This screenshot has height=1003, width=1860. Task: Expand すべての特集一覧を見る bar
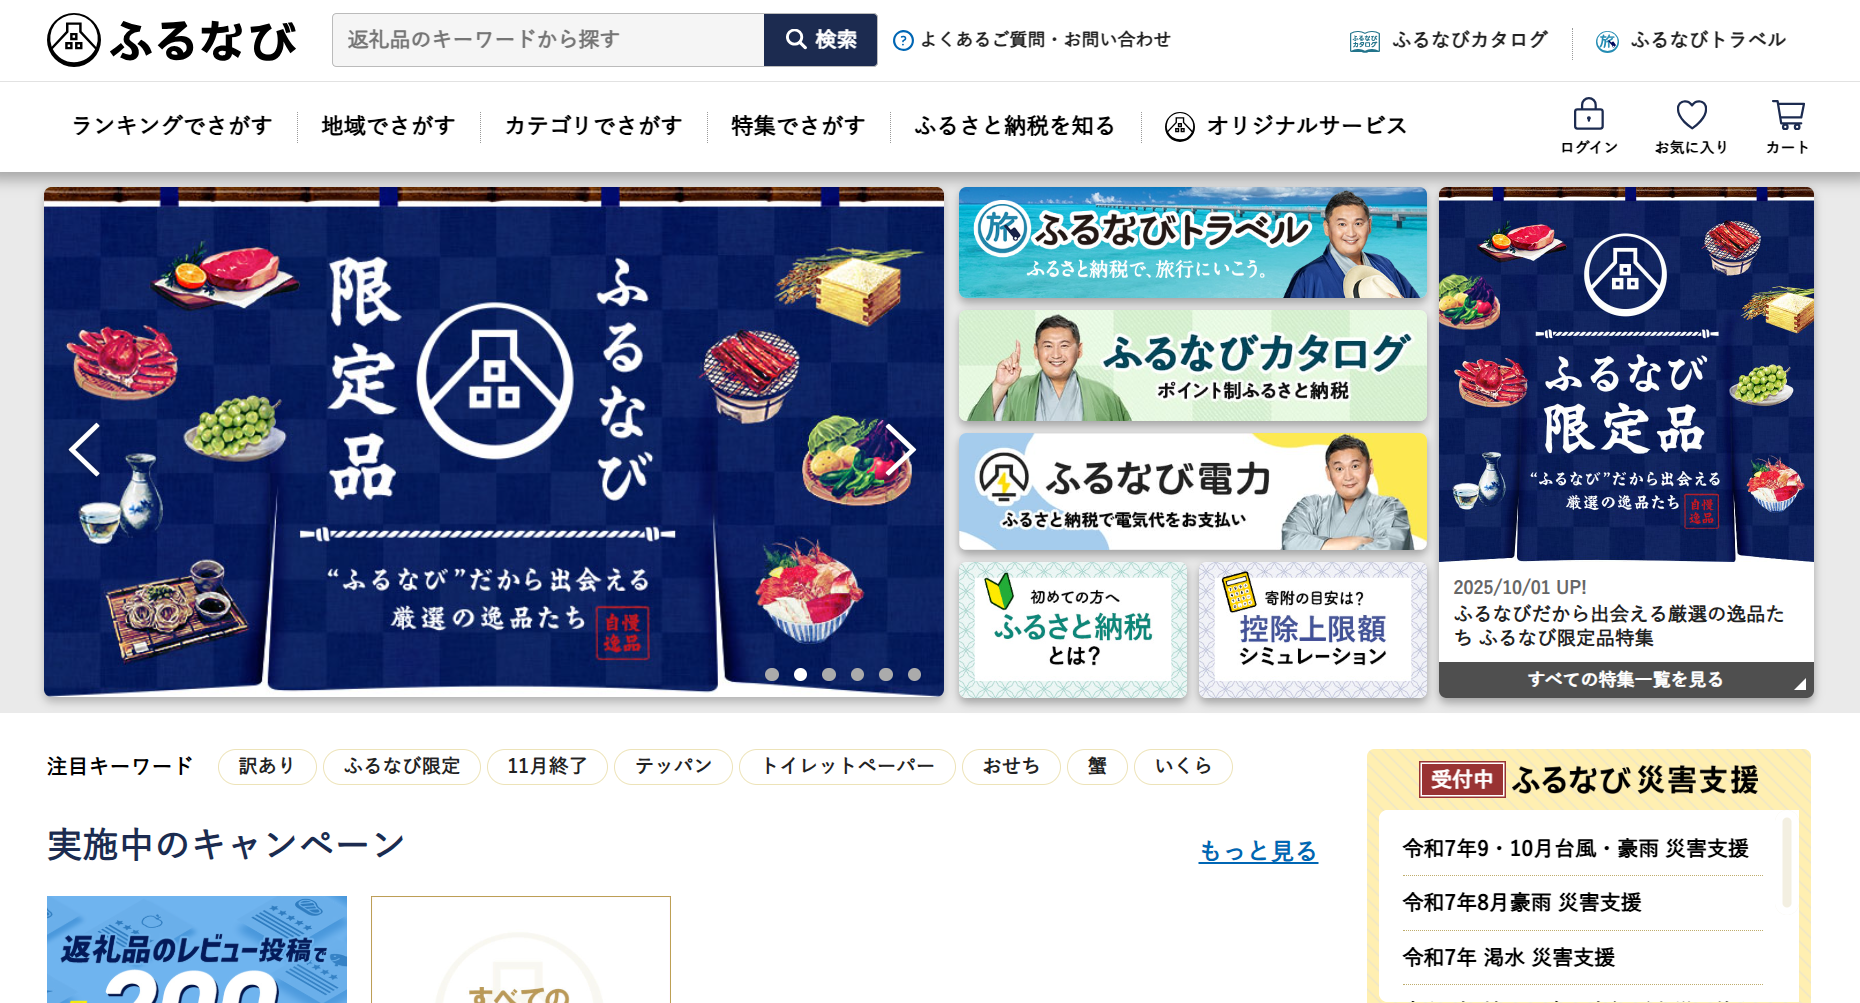click(1626, 680)
